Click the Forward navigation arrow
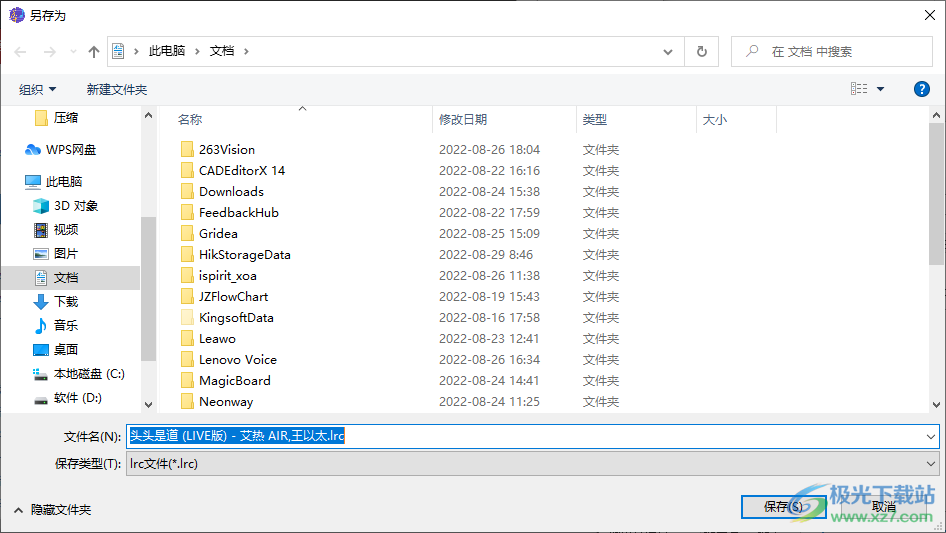The image size is (946, 533). (49, 52)
